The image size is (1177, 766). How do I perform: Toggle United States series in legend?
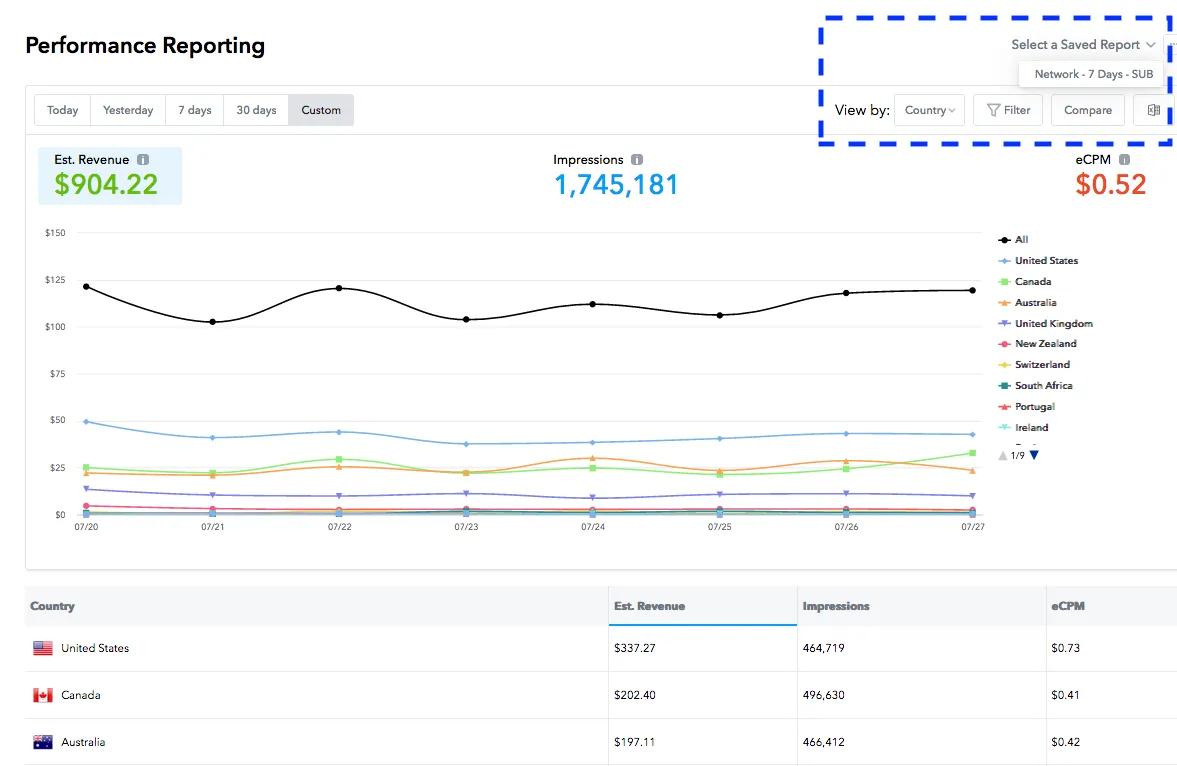[1038, 261]
